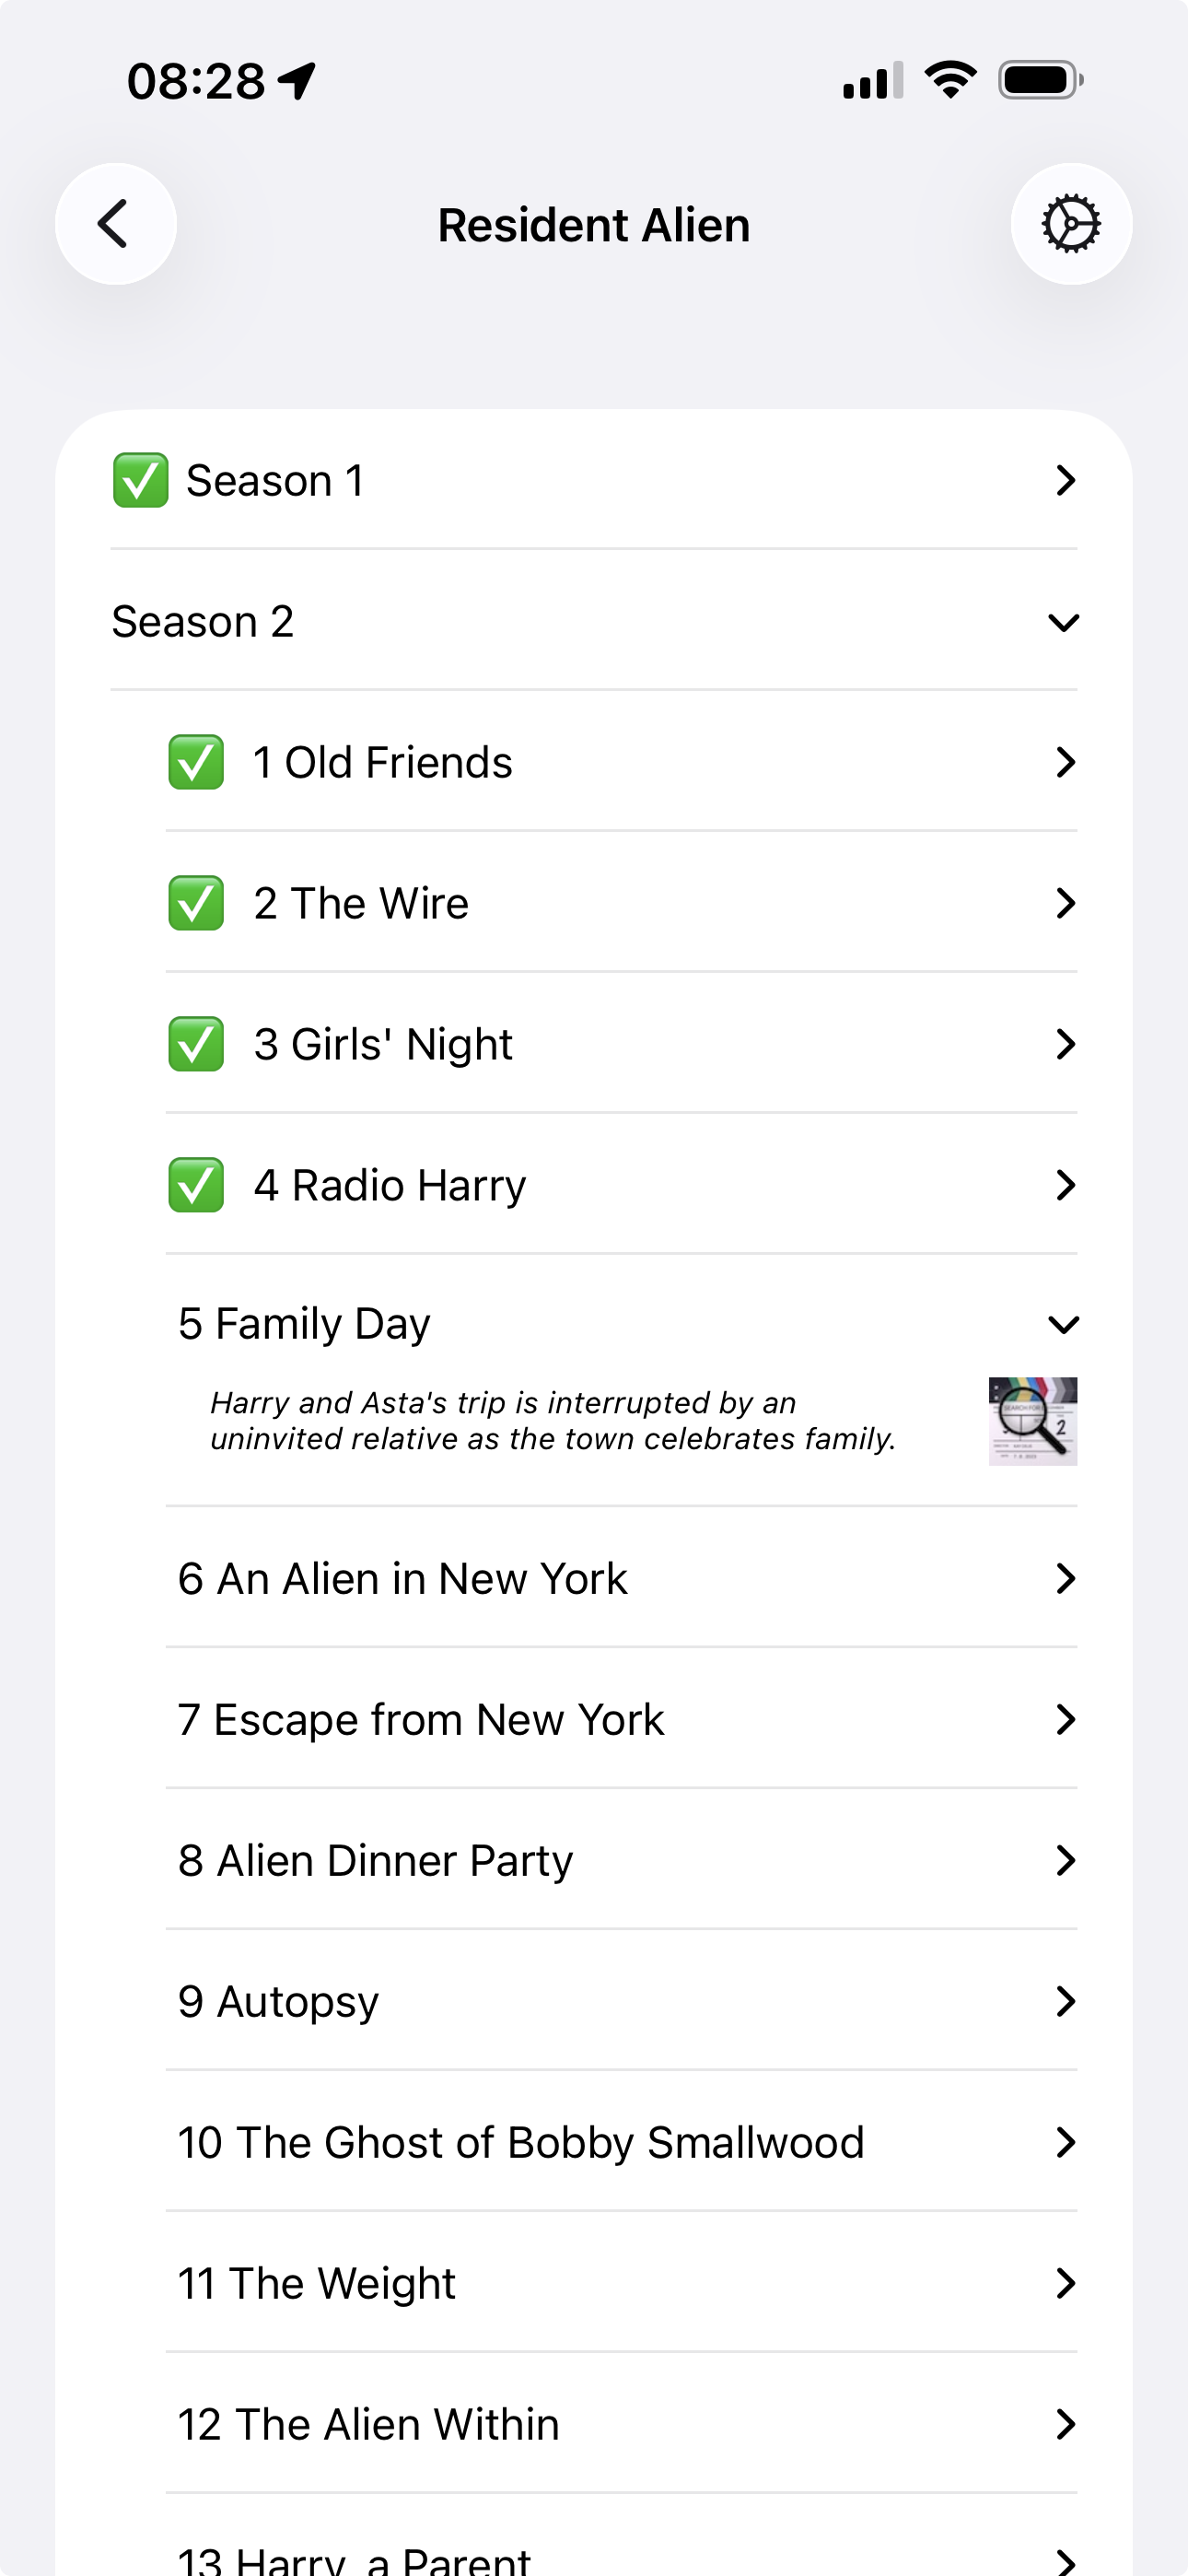Toggle the Season 1 watched checkmark
The width and height of the screenshot is (1188, 2576).
click(x=140, y=480)
